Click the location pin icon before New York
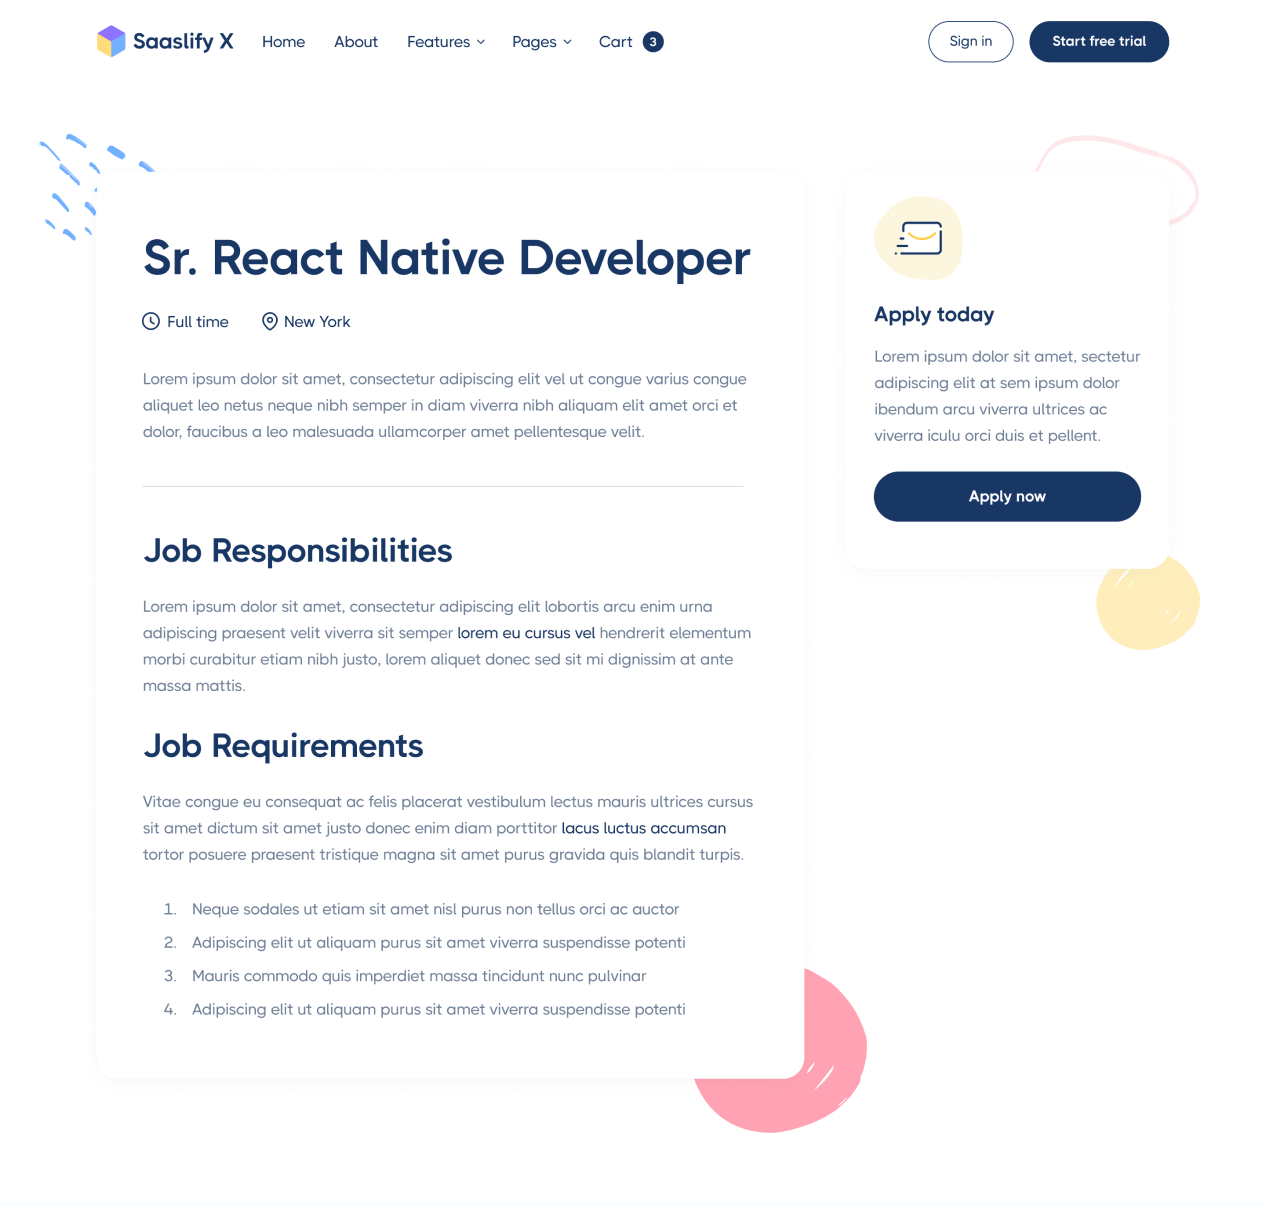The height and width of the screenshot is (1207, 1266). (x=269, y=321)
